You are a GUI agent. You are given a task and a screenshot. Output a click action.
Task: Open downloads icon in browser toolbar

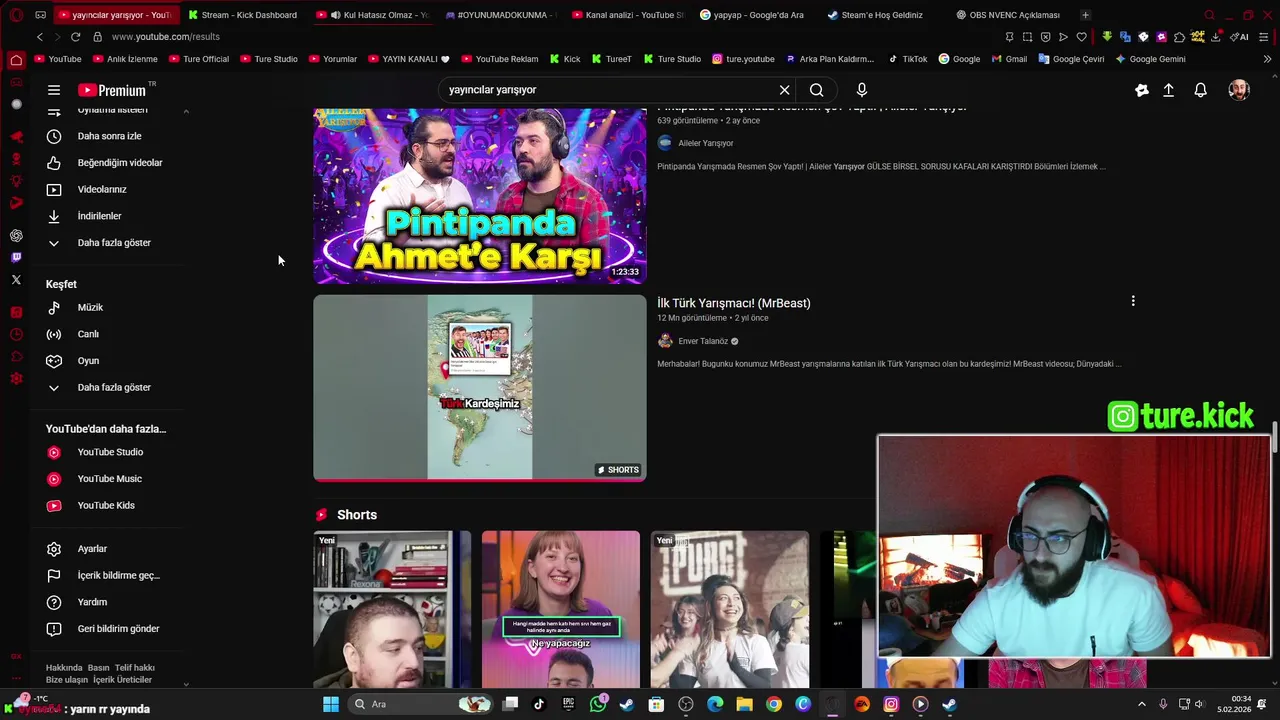tap(1215, 37)
